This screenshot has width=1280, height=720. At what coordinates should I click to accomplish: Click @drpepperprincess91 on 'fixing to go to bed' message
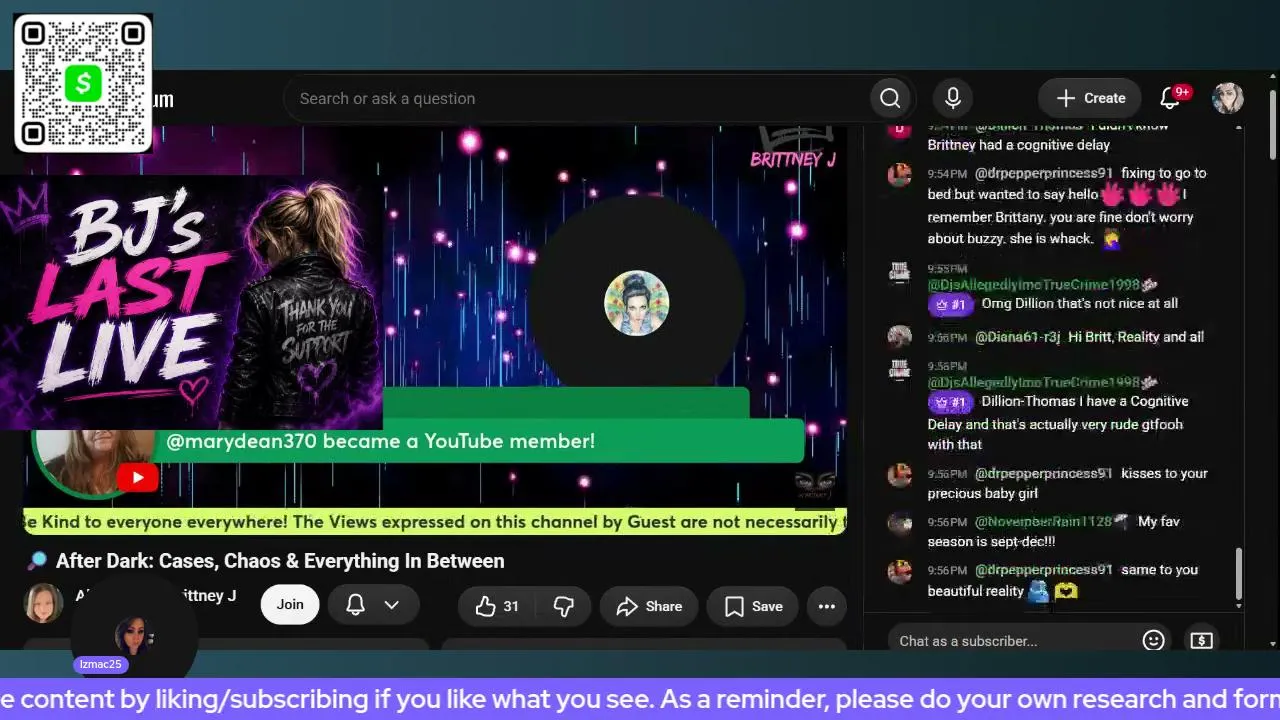pyautogui.click(x=1044, y=173)
